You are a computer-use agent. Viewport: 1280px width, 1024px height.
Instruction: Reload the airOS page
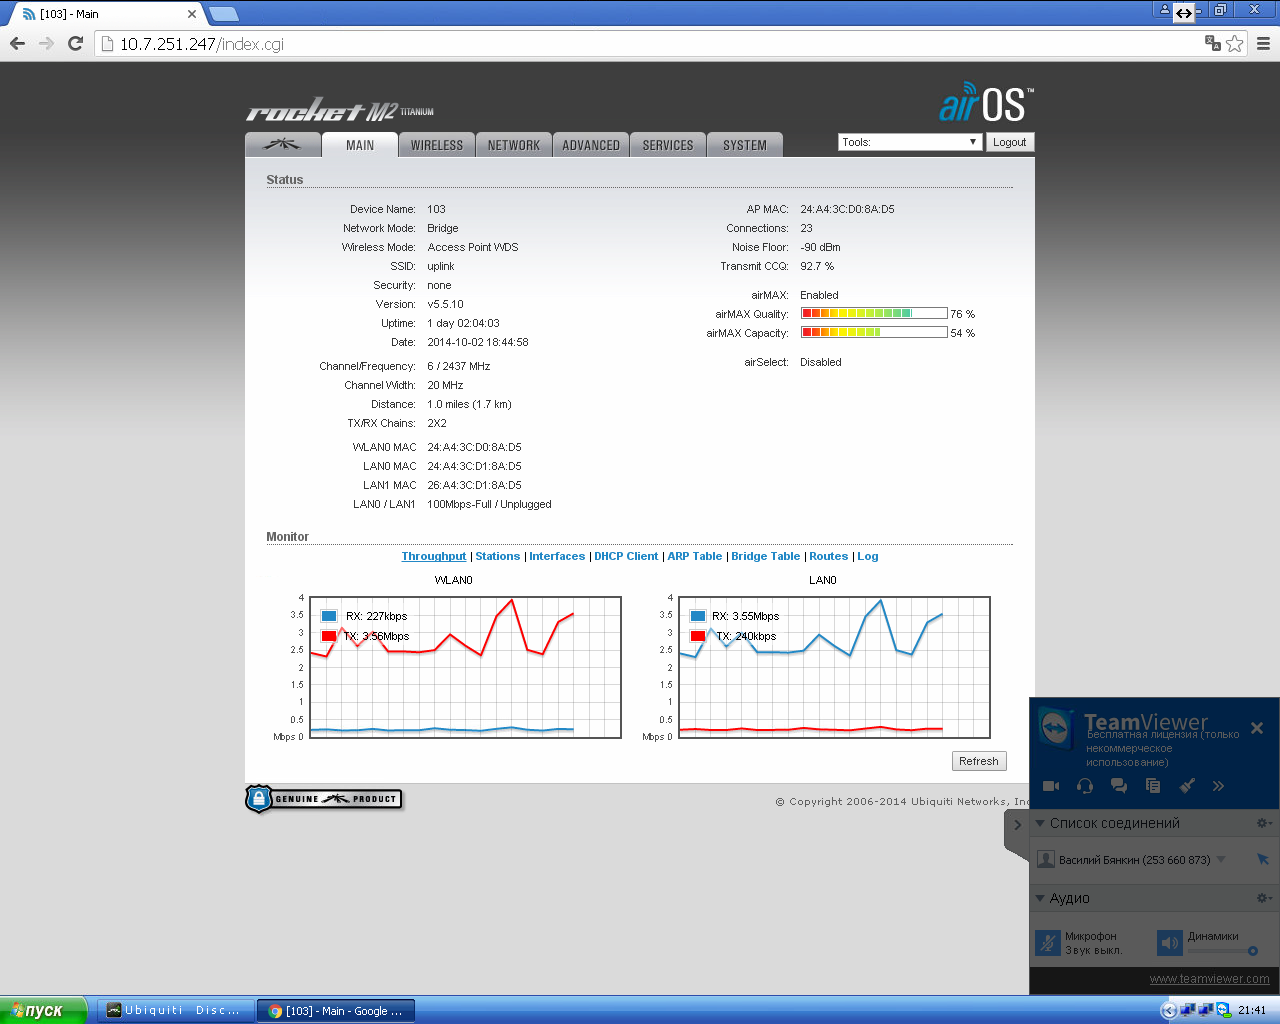click(x=75, y=43)
